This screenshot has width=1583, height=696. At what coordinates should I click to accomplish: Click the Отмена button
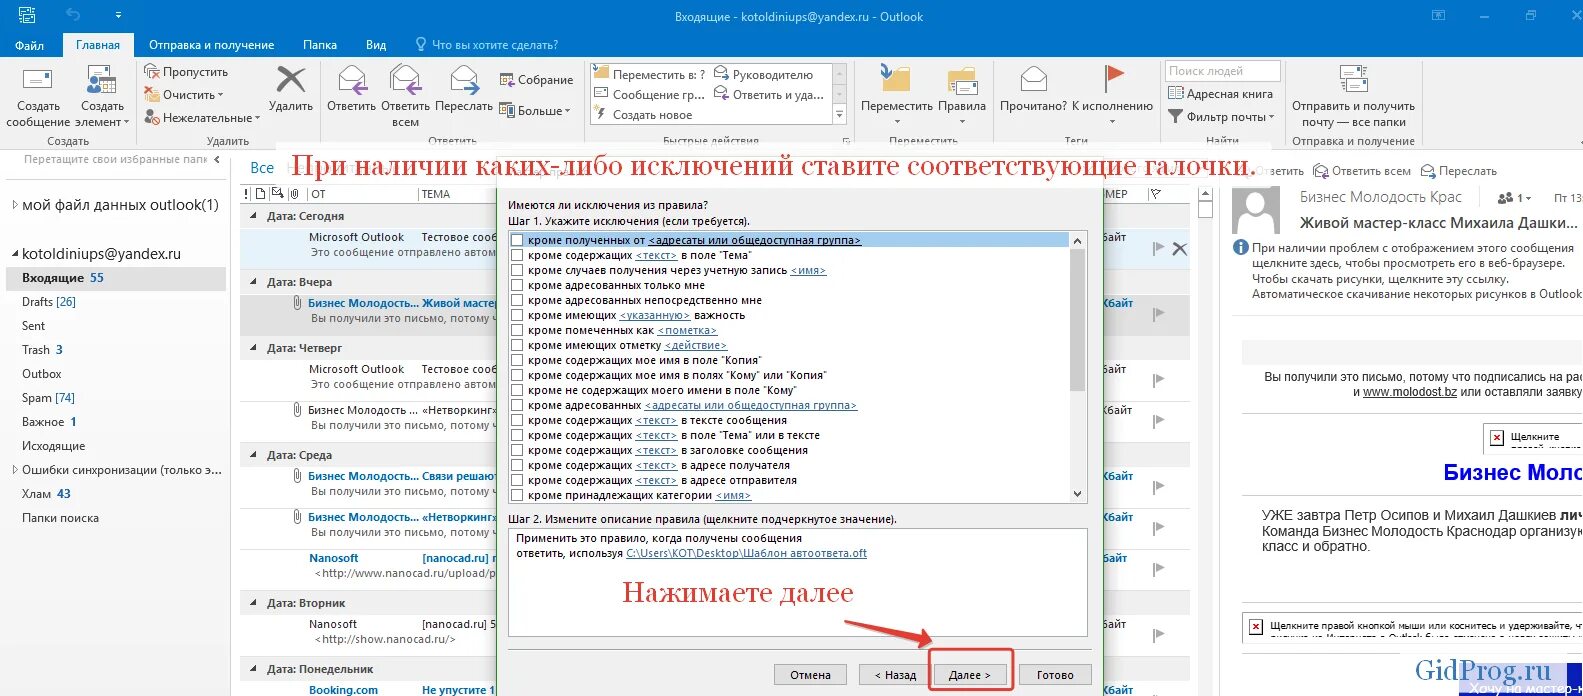click(810, 675)
